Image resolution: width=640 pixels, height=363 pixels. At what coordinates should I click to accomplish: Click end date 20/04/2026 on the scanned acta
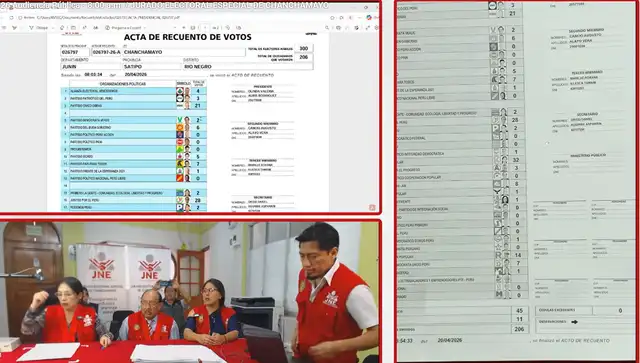pyautogui.click(x=450, y=340)
